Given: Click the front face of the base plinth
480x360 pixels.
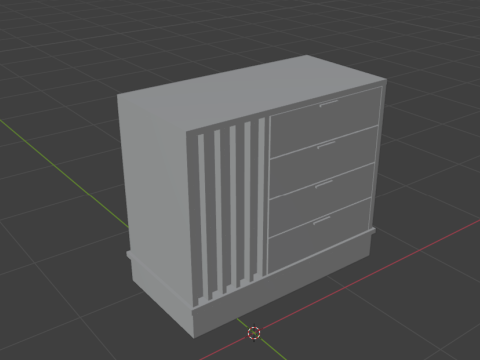Looking at the screenshot, I should [x=282, y=283].
